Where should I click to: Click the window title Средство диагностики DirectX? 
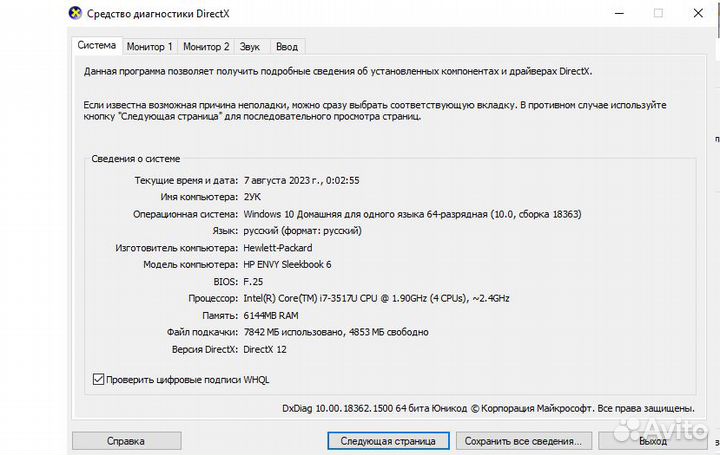pyautogui.click(x=158, y=14)
